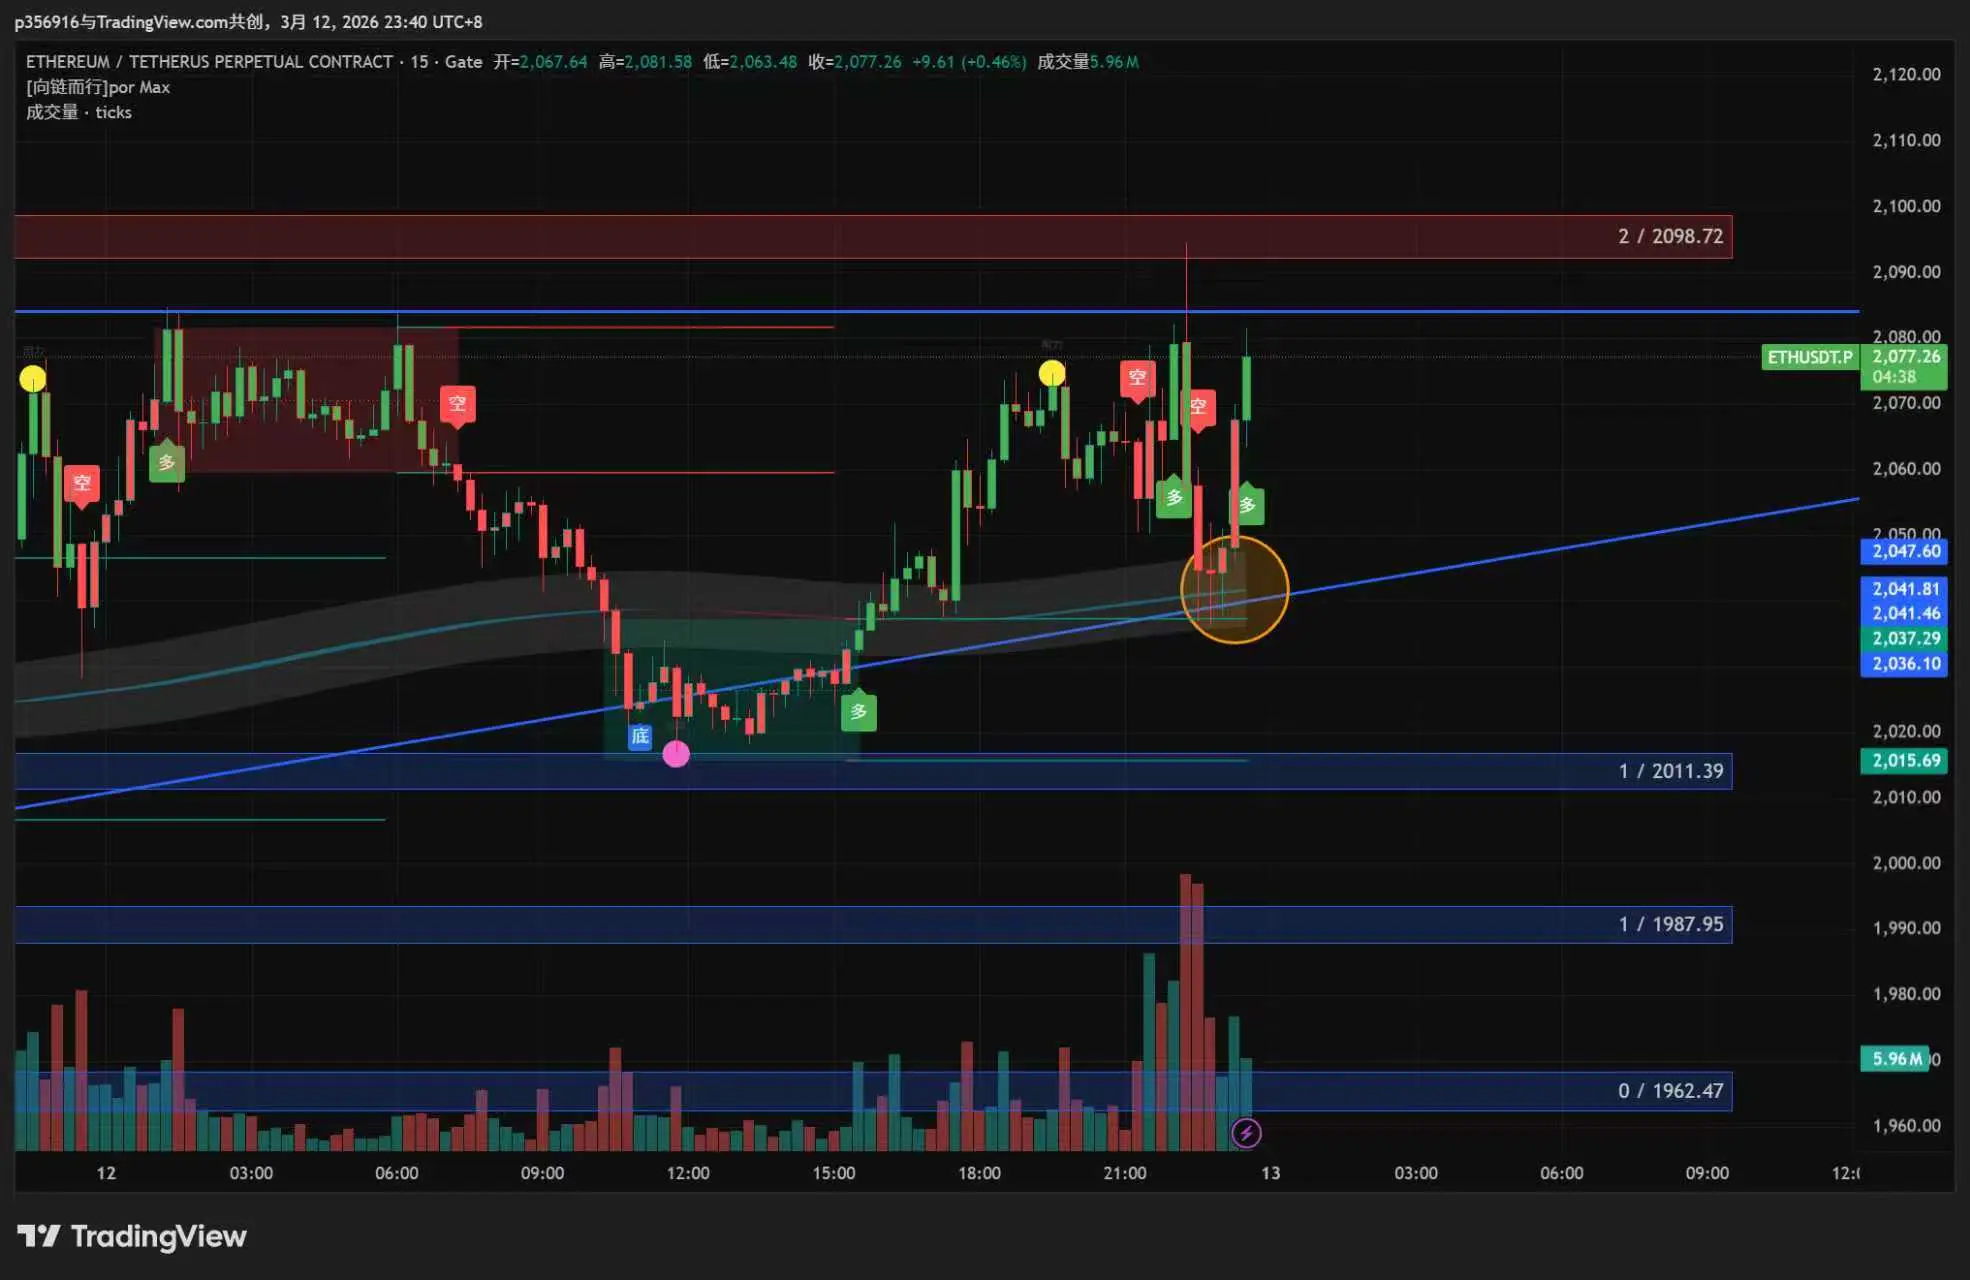Click the [向链而行]por Max indicator name

[x=98, y=87]
